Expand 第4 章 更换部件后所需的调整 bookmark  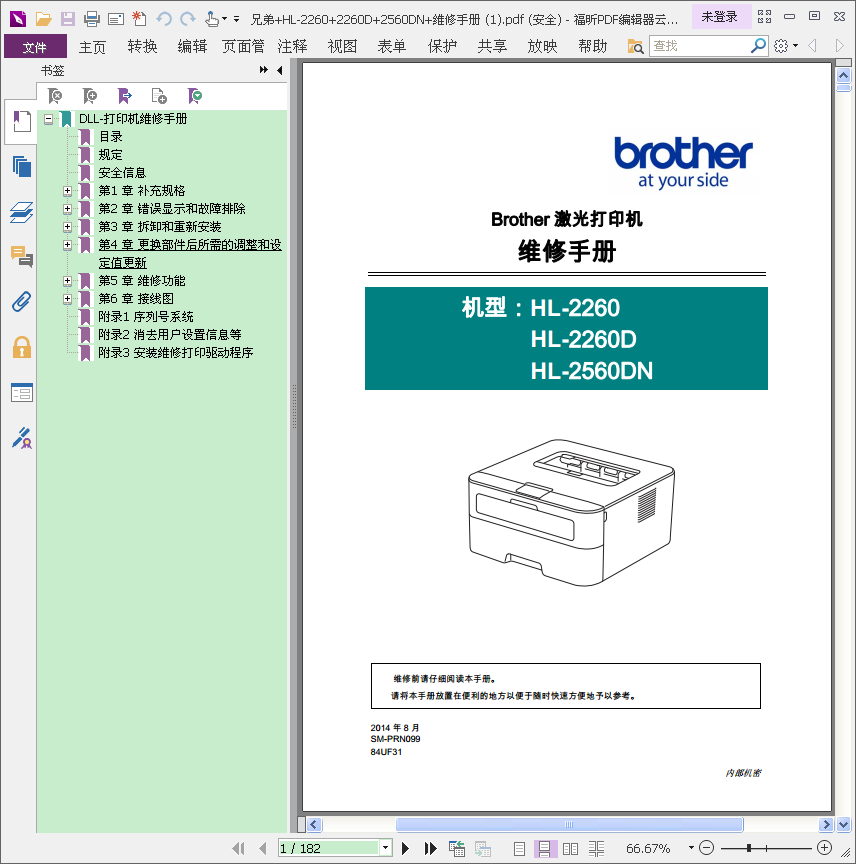(x=67, y=245)
